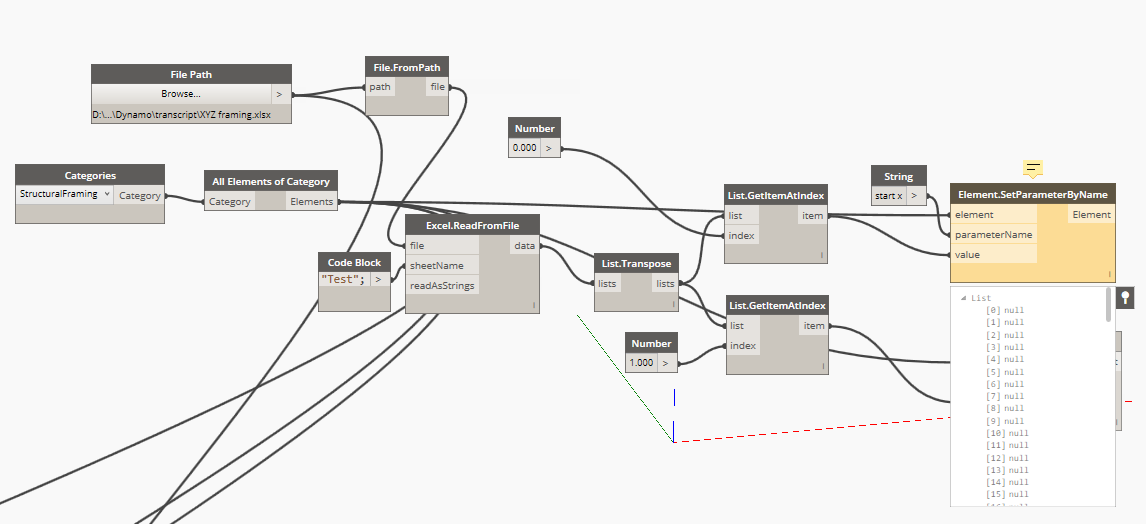Select the Categories node title
Viewport: 1146px width, 524px height.
click(90, 175)
